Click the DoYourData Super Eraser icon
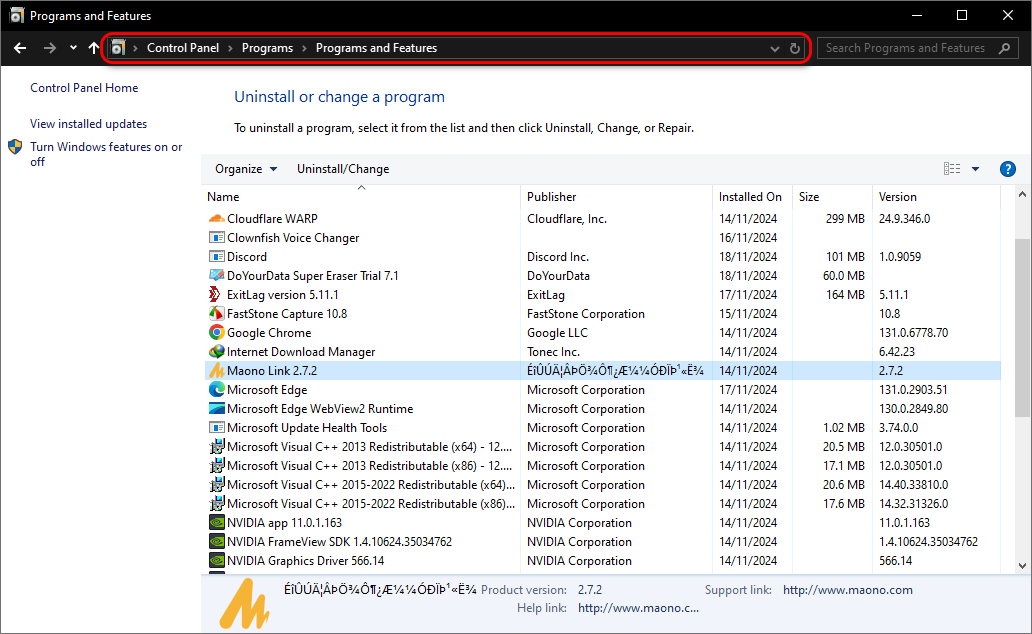Screen dimensions: 1032x634 pos(217,276)
